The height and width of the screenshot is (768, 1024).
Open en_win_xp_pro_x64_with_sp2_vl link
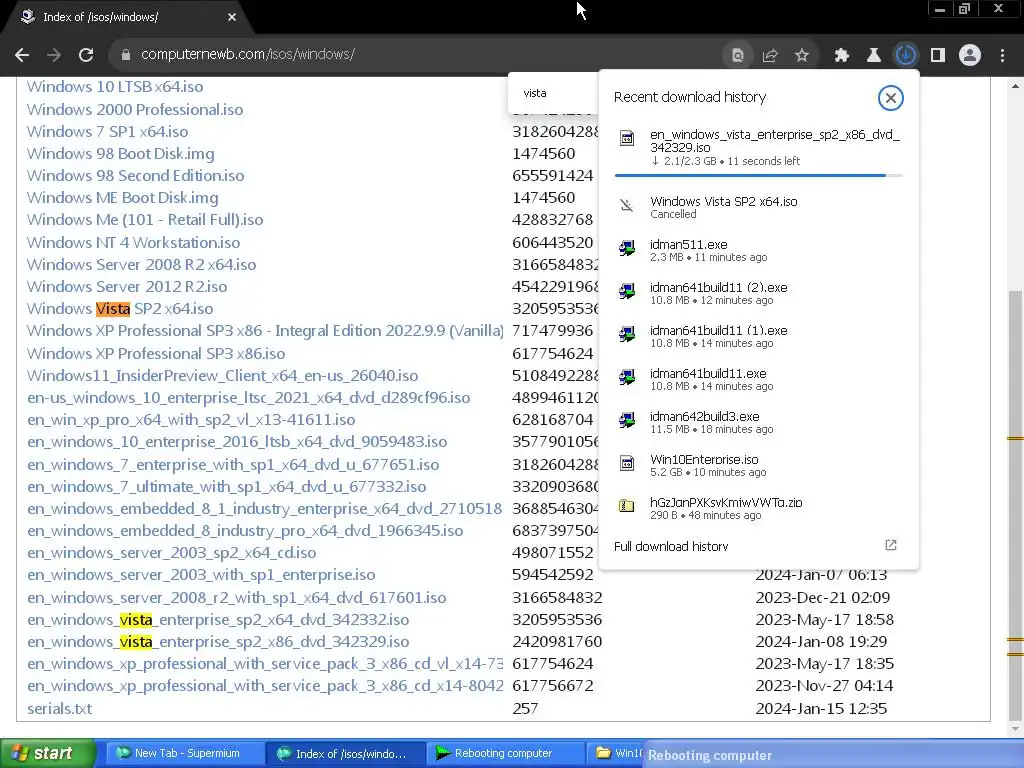click(x=191, y=420)
